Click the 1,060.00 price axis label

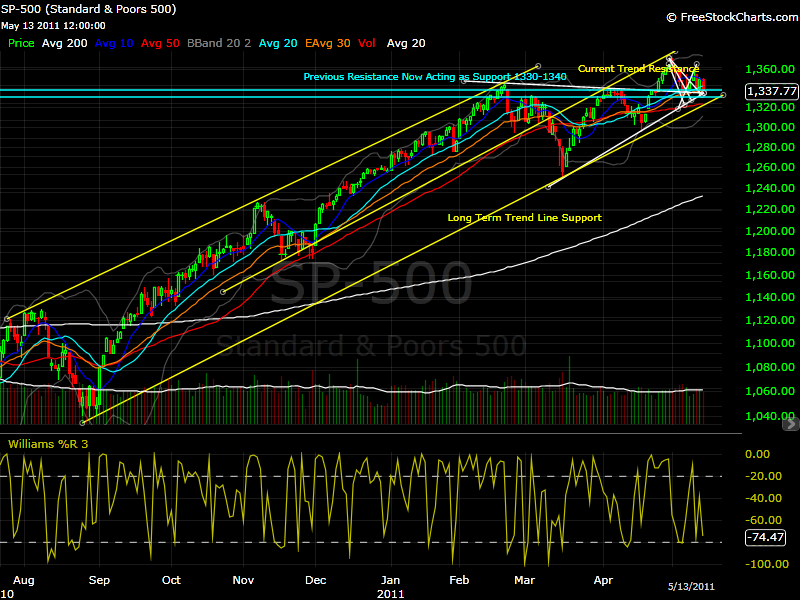(x=770, y=391)
